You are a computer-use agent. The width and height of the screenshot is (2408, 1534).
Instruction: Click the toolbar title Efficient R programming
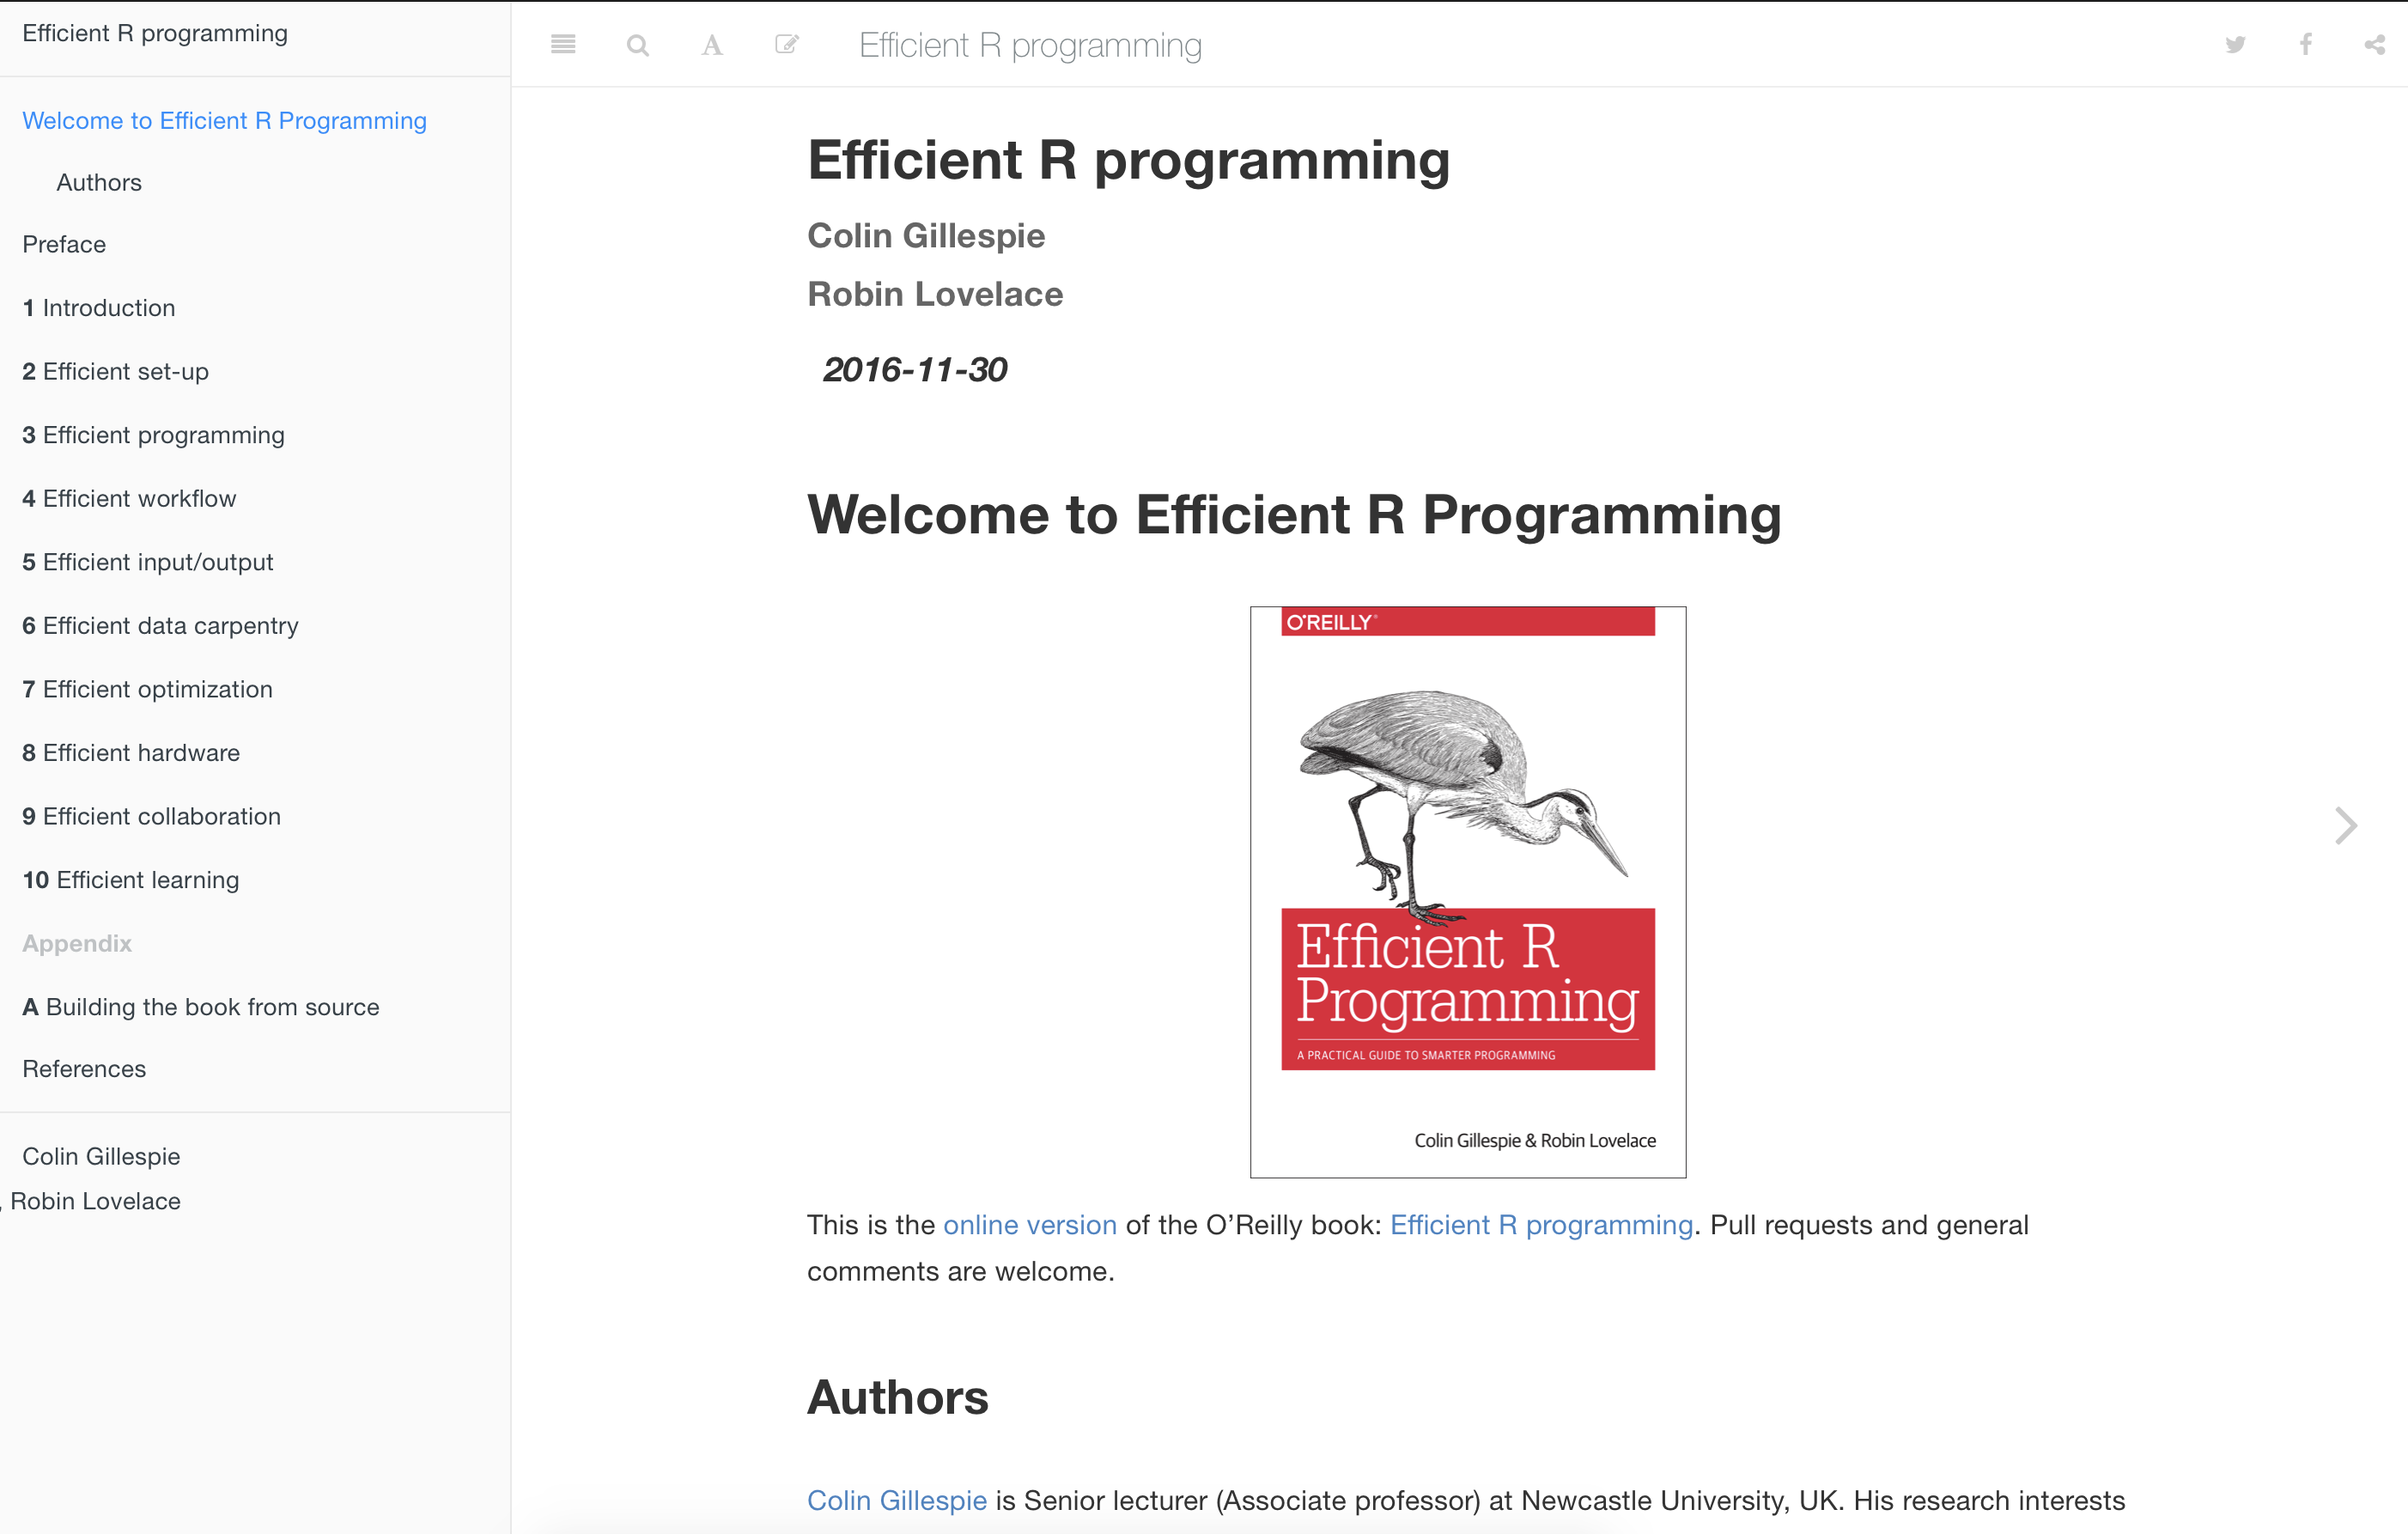click(1030, 45)
